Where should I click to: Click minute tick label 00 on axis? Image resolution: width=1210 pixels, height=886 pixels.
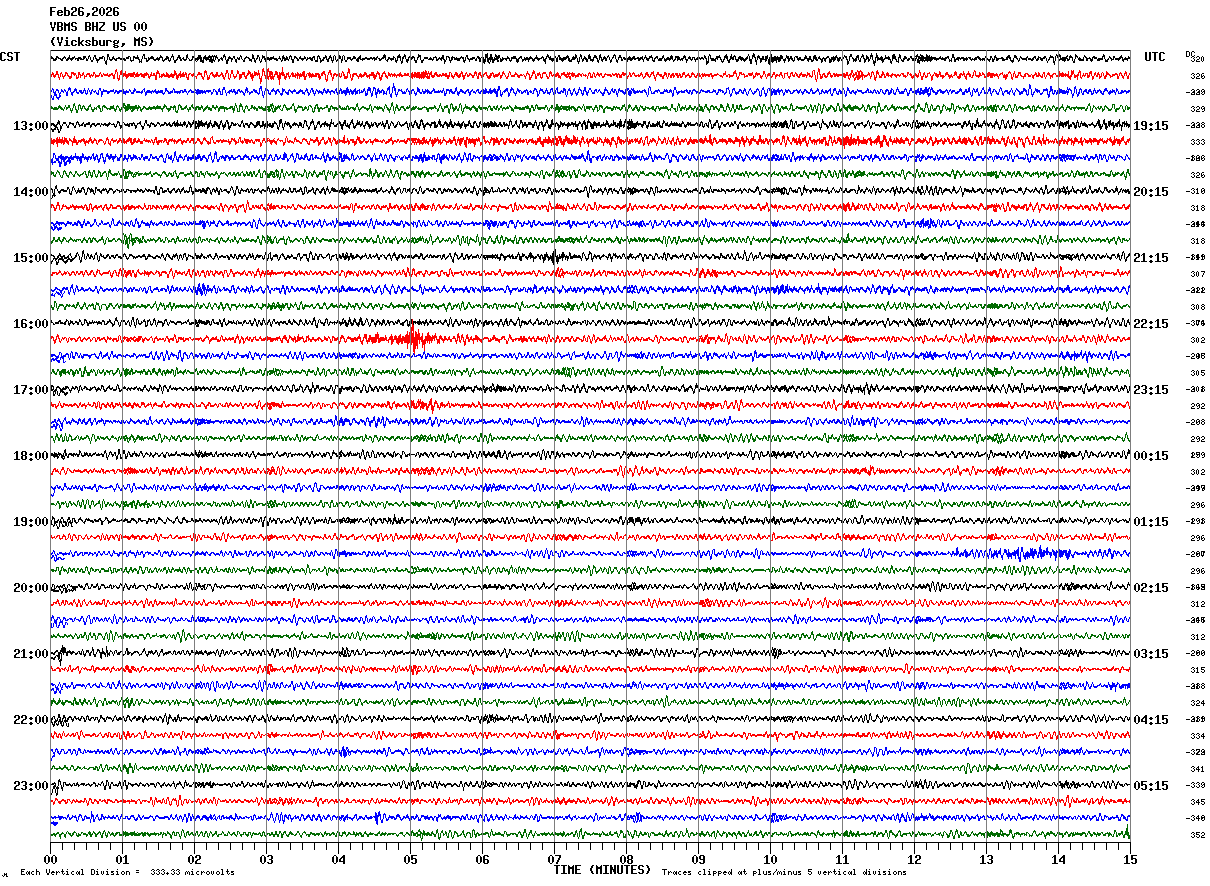point(50,859)
